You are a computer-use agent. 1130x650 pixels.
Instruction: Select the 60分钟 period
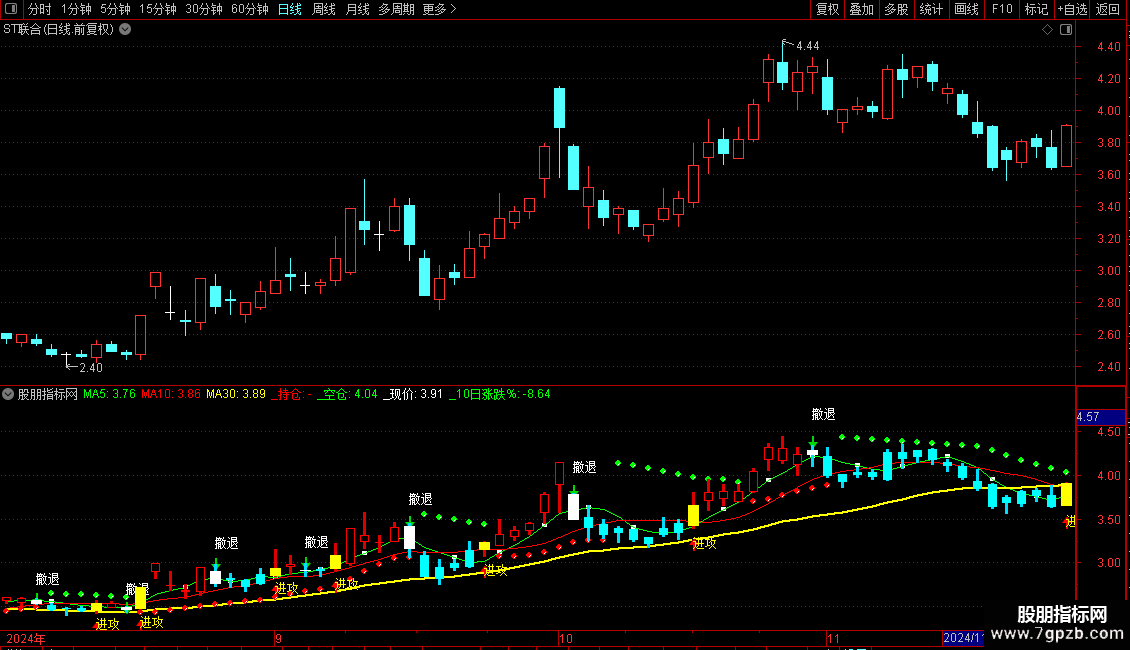tap(250, 9)
